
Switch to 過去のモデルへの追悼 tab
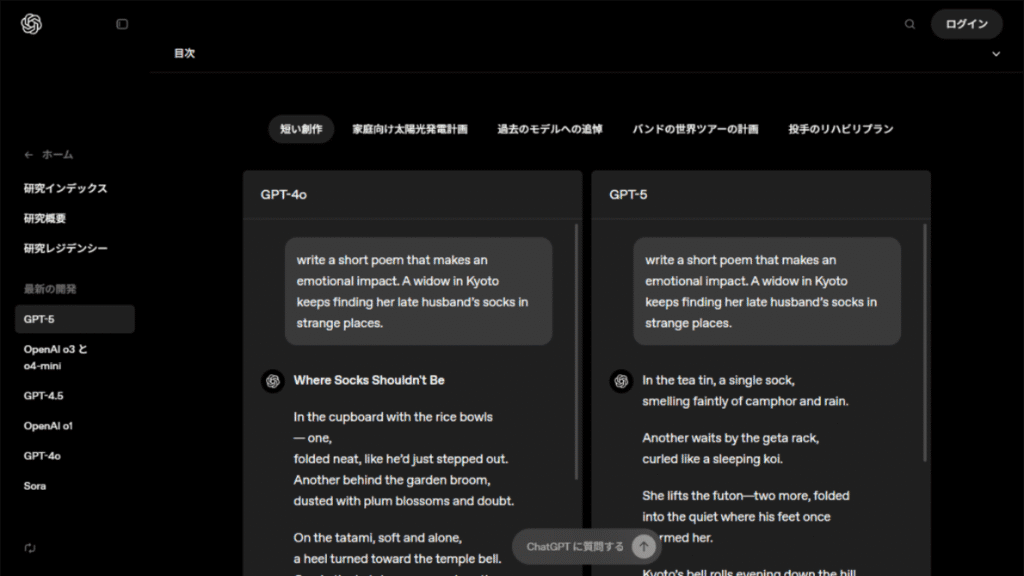550,129
